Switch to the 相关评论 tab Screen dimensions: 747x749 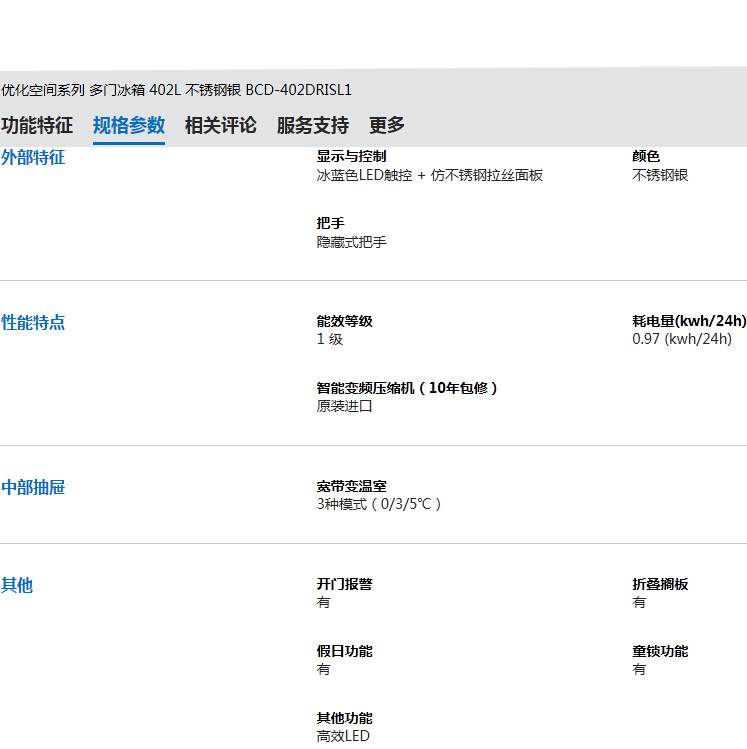pyautogui.click(x=221, y=125)
